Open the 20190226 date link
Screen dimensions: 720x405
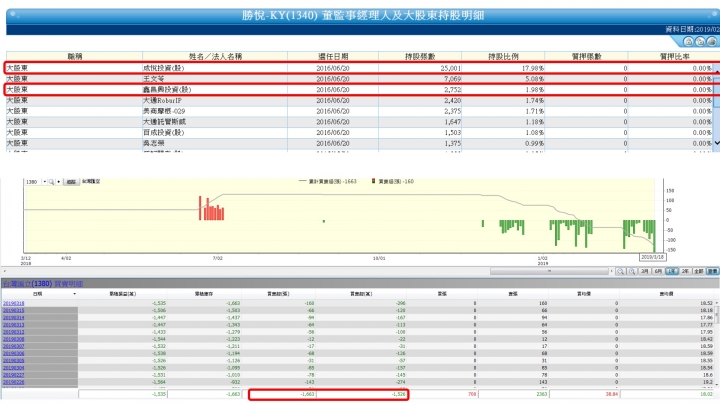click(x=13, y=382)
